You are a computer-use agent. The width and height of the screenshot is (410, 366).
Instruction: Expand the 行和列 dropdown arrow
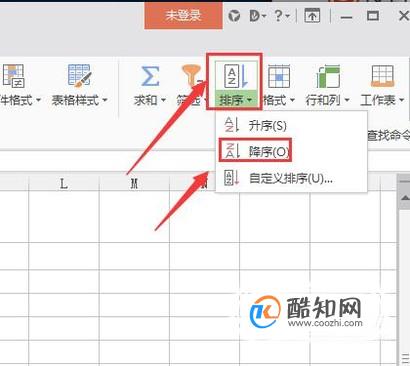(x=347, y=100)
